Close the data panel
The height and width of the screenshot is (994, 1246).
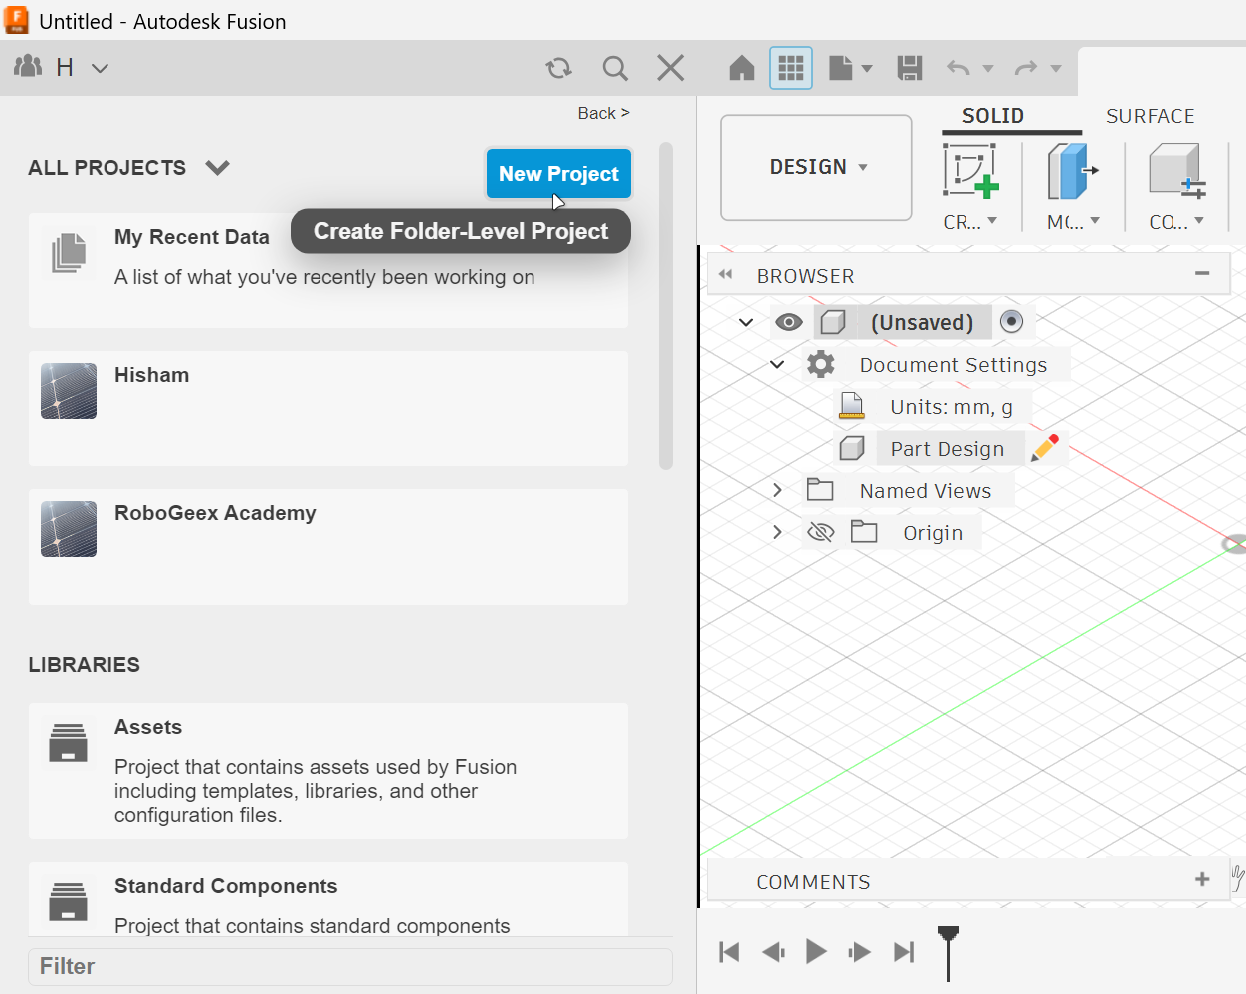pyautogui.click(x=671, y=68)
